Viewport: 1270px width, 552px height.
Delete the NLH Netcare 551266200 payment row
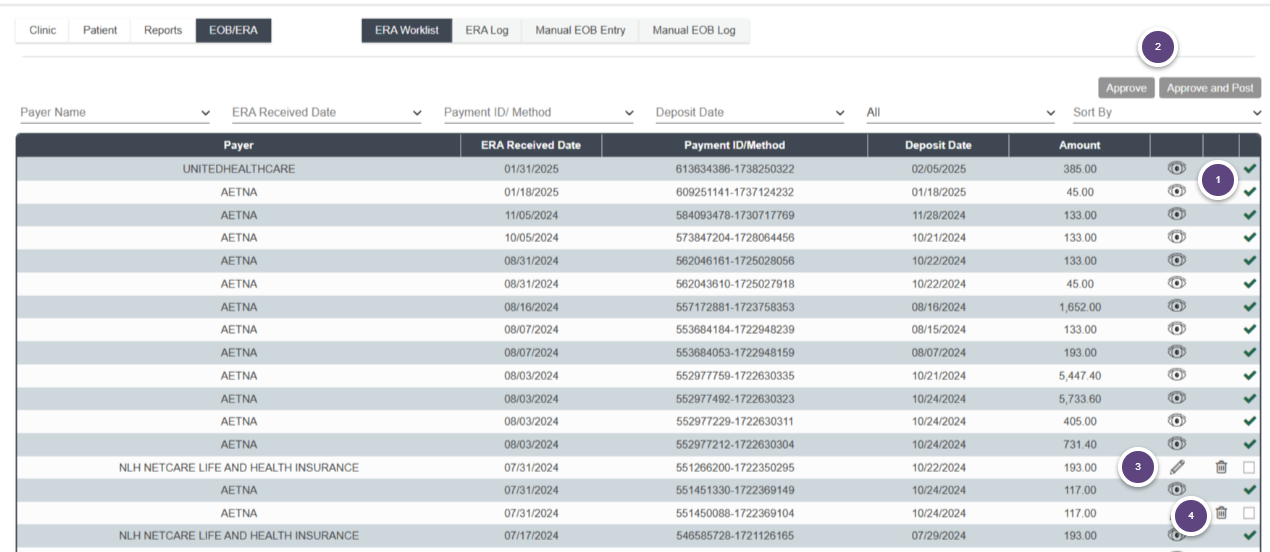click(x=1221, y=467)
